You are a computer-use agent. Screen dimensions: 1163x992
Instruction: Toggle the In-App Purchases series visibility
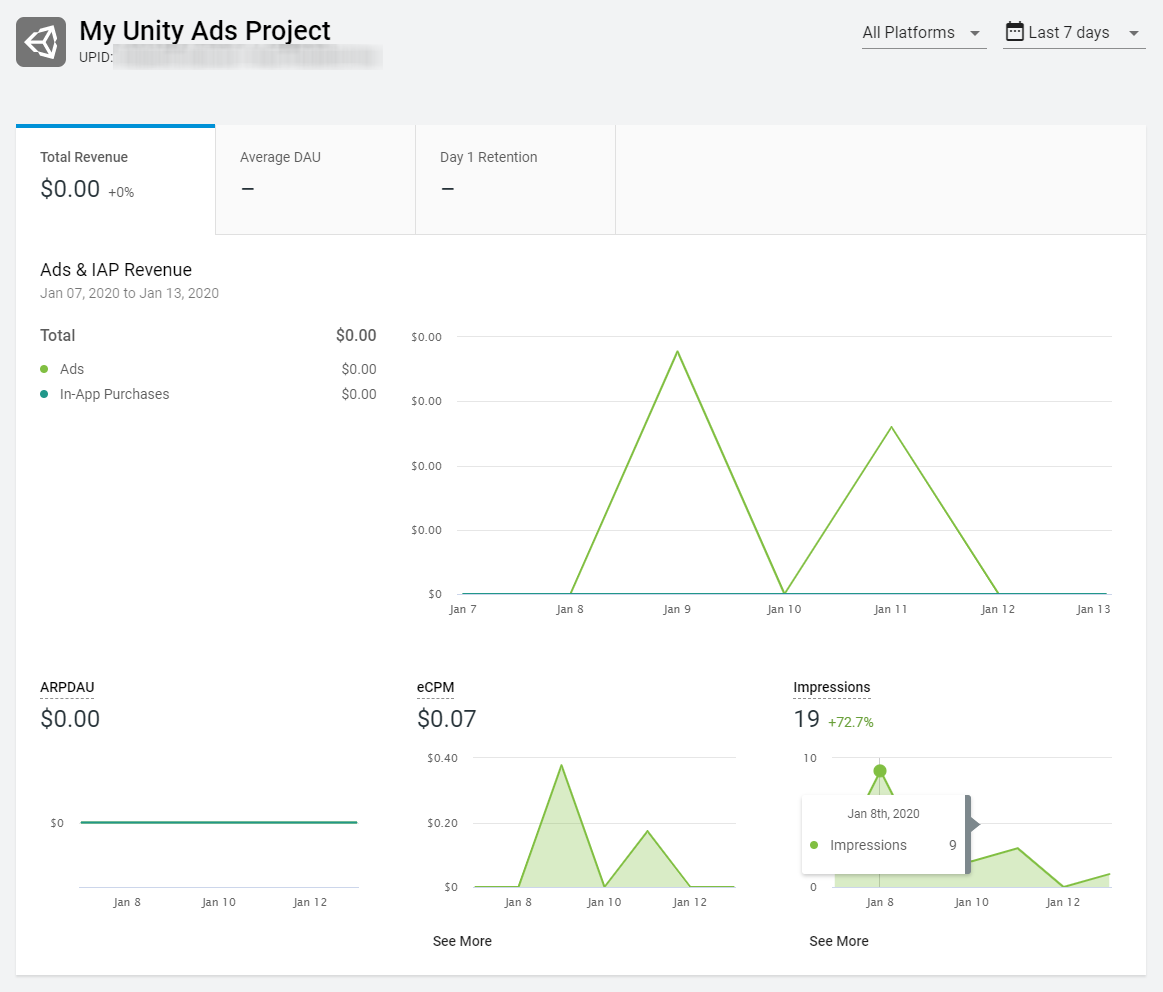[x=114, y=394]
